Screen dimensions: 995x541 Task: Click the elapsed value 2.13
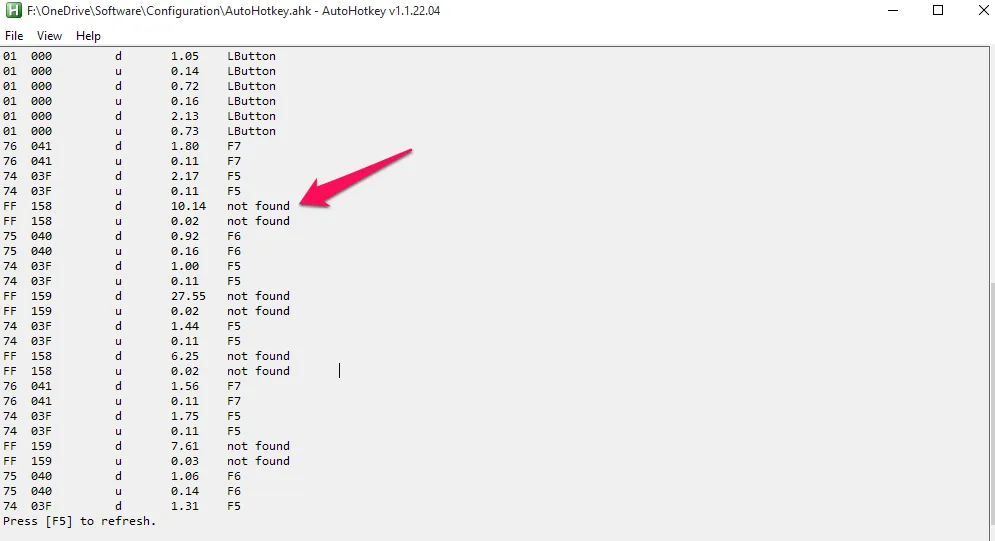[x=185, y=116]
